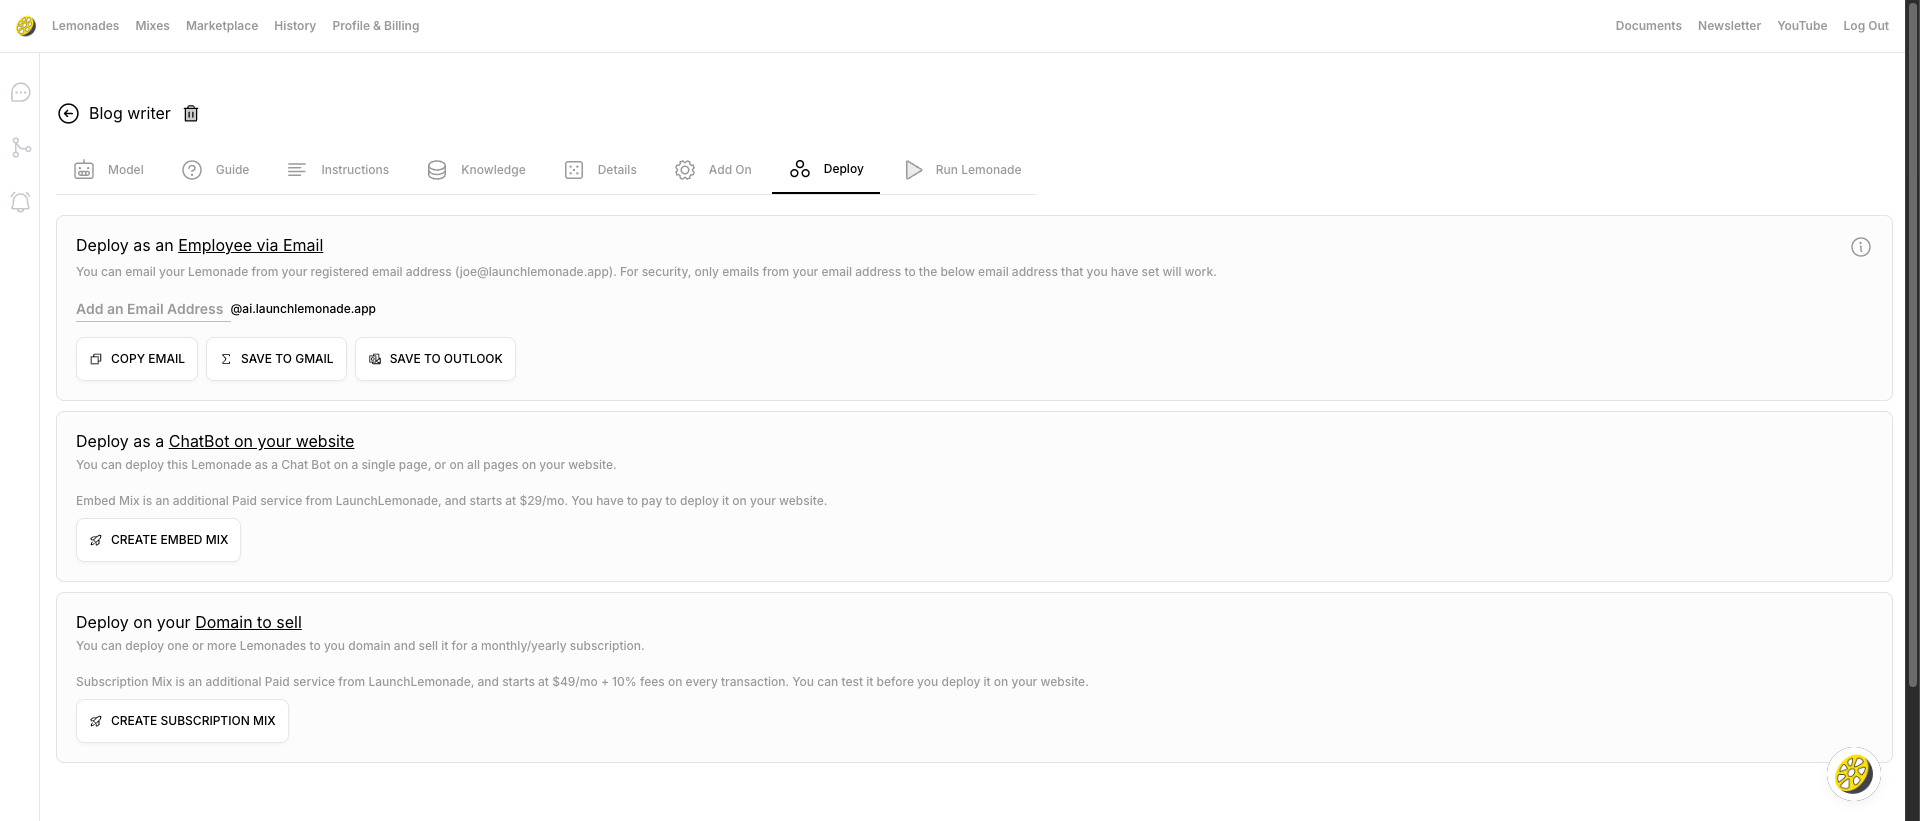Open Profile & Billing page

tap(376, 26)
